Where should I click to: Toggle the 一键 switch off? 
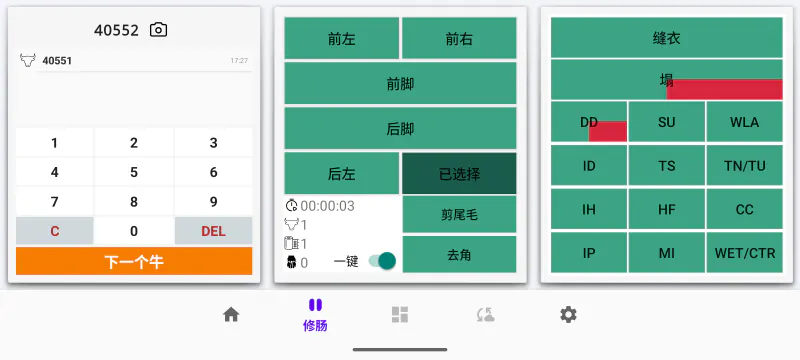382,261
